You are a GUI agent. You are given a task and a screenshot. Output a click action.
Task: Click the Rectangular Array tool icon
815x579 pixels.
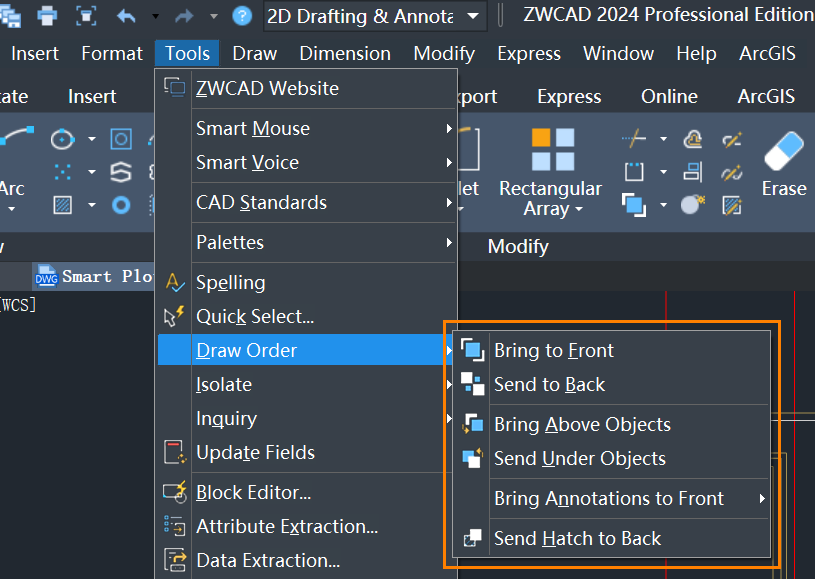(553, 150)
